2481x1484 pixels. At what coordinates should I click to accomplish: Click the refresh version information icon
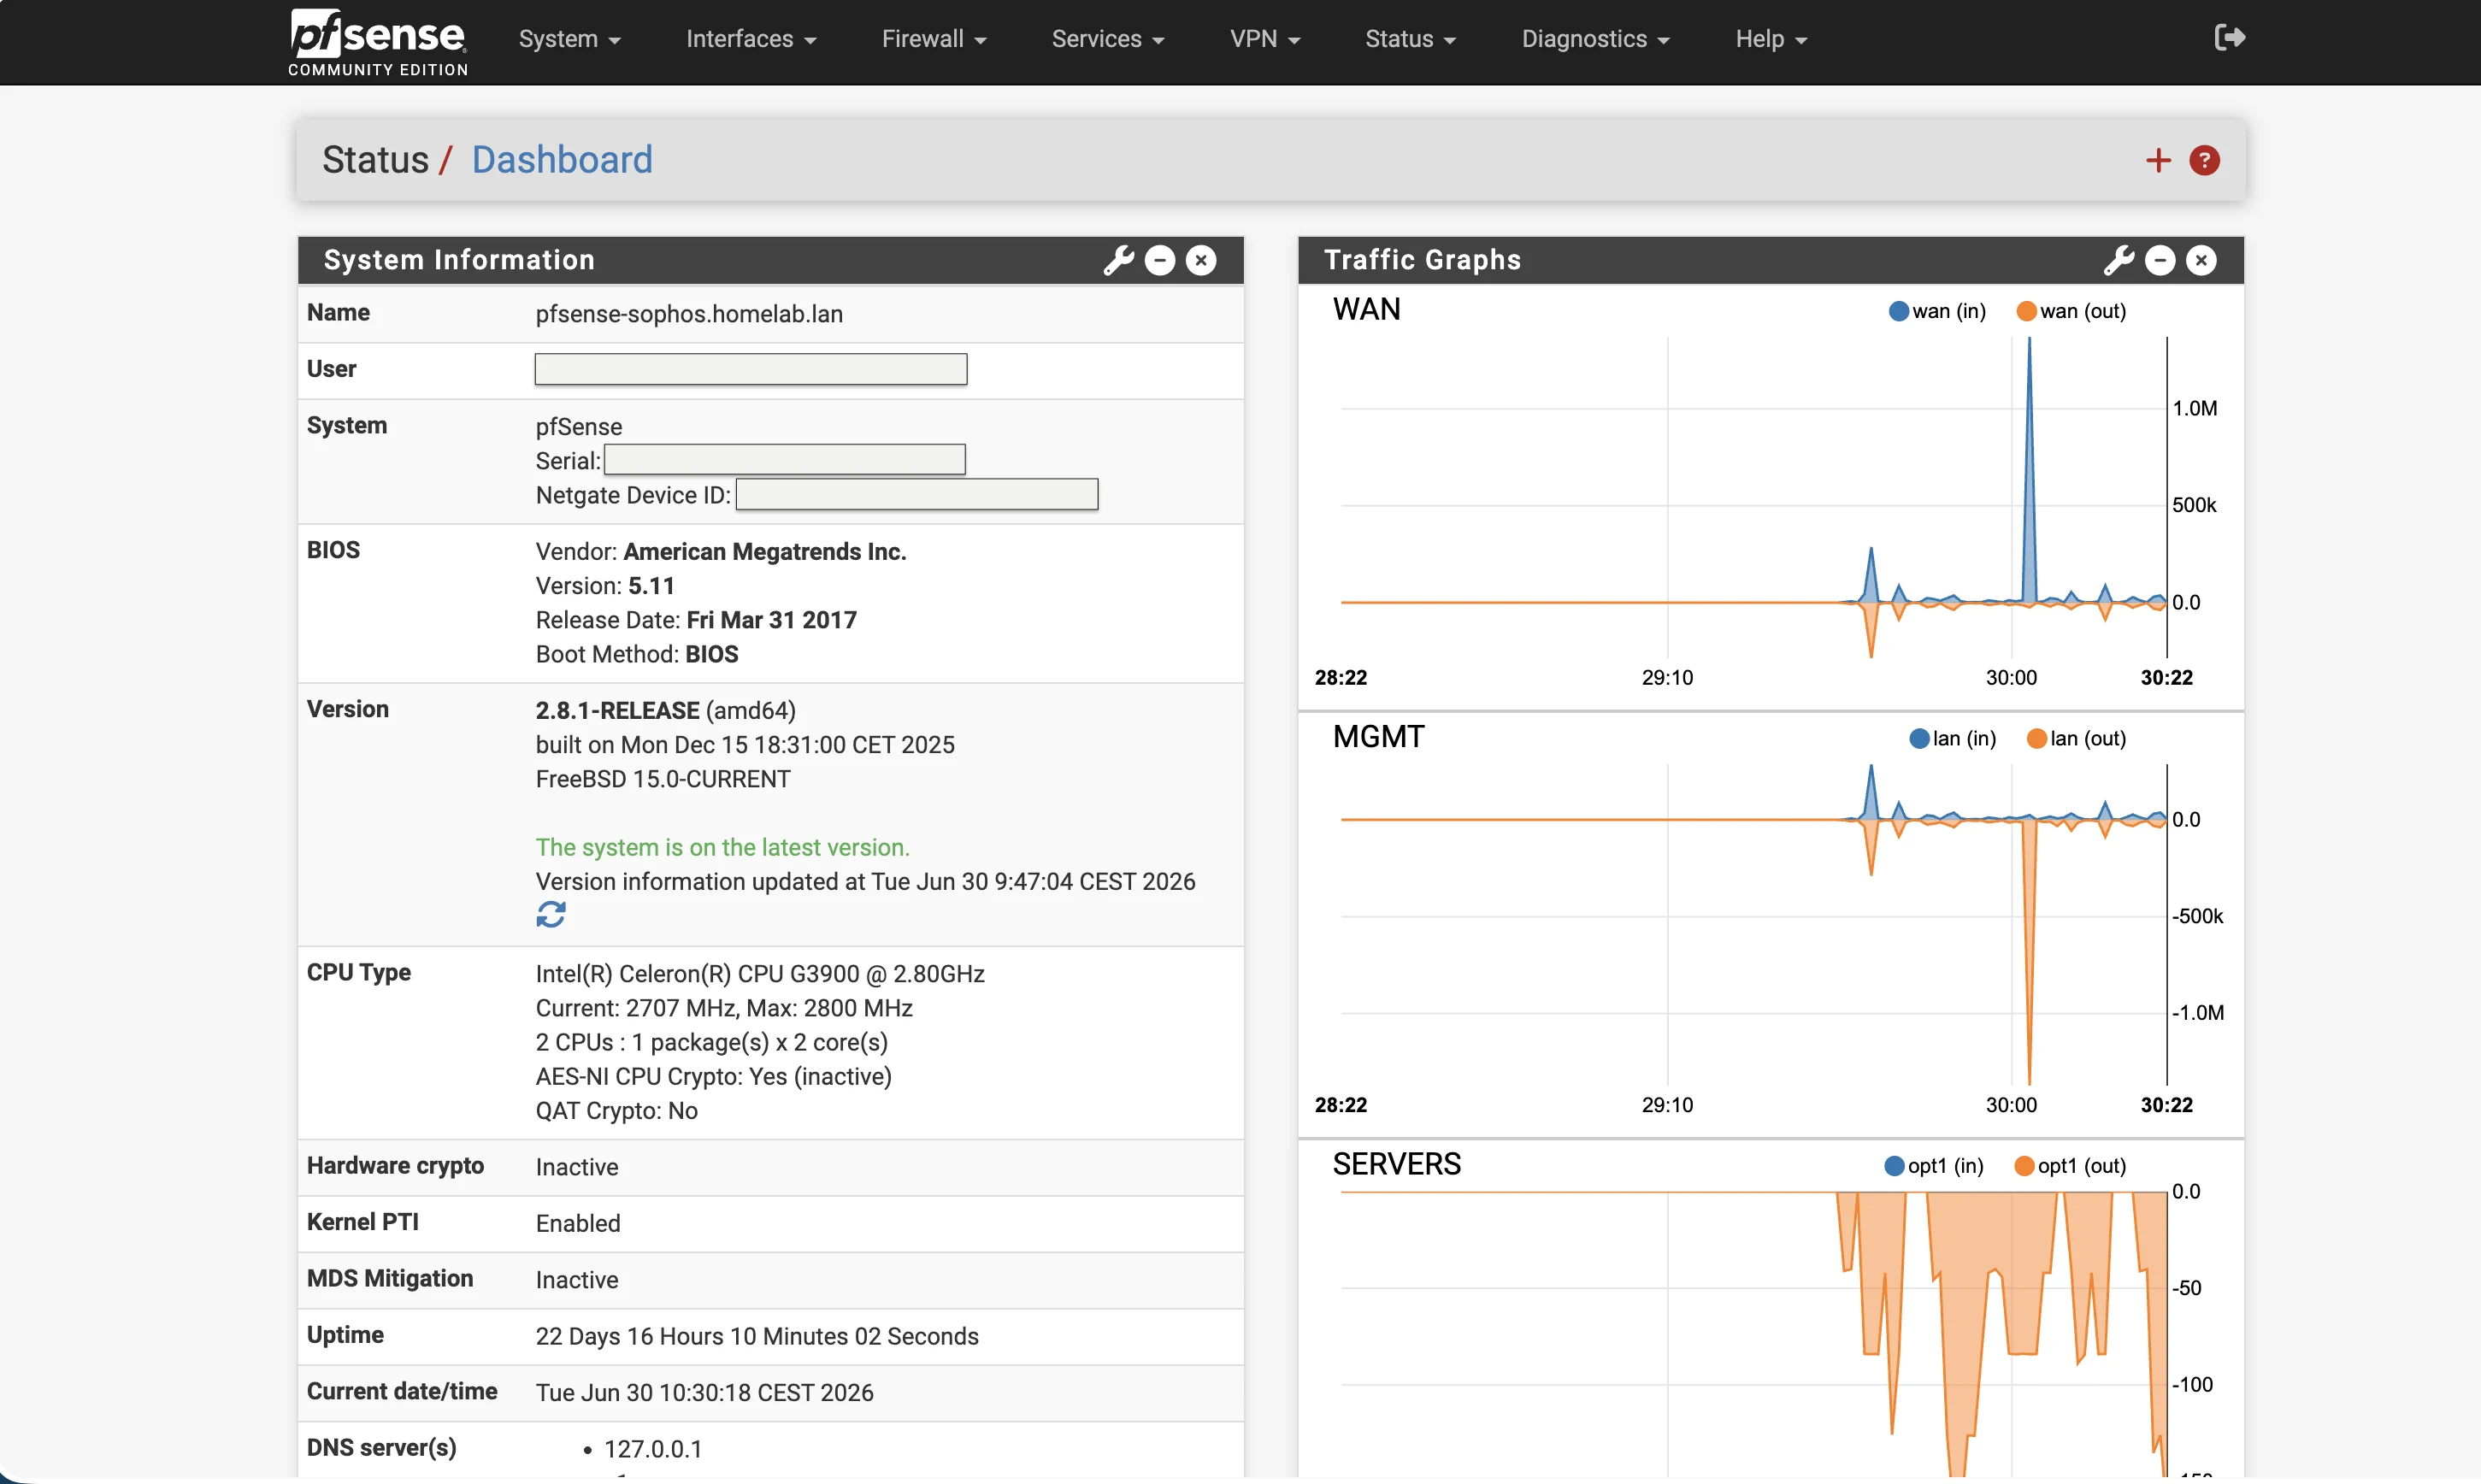pos(551,914)
